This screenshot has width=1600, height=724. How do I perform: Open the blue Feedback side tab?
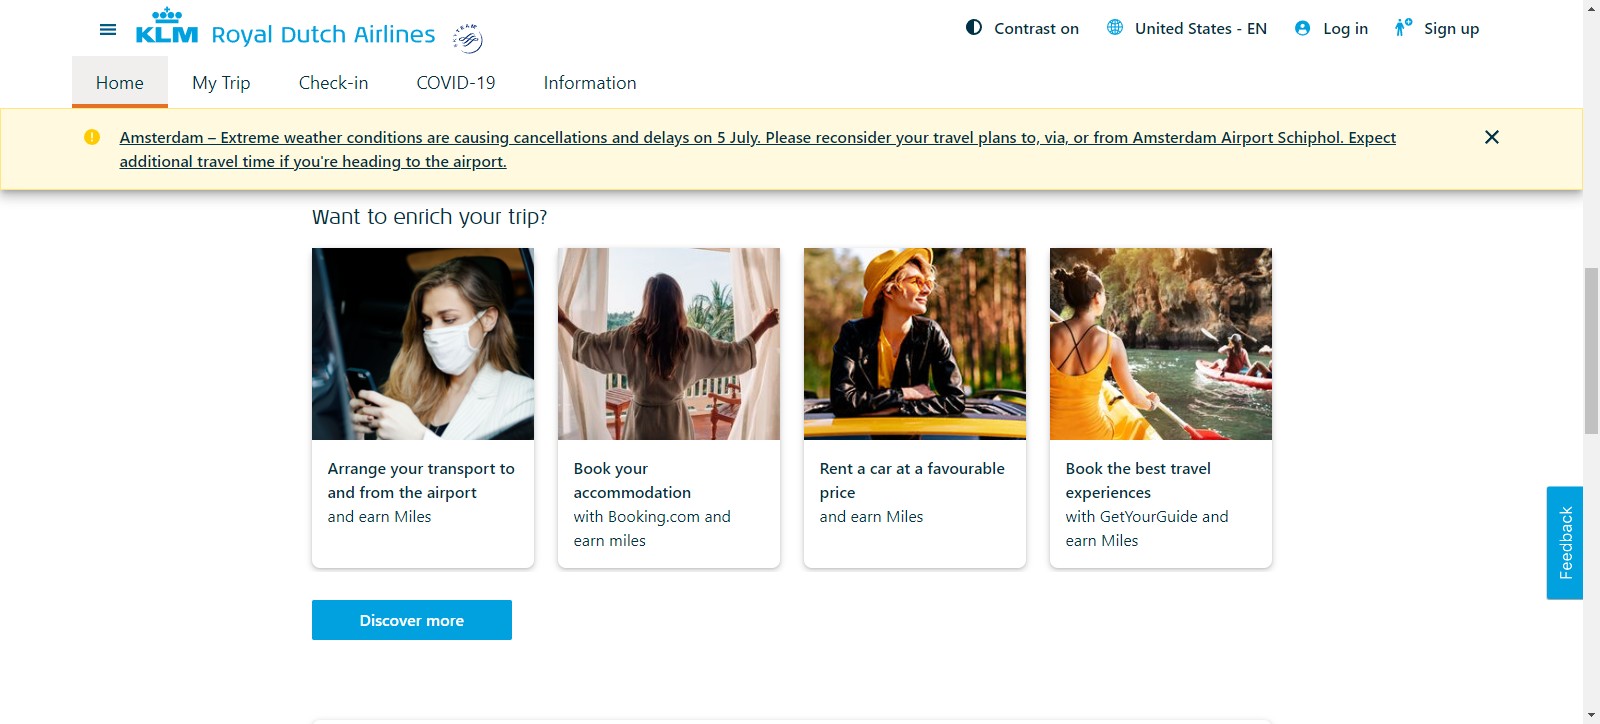(x=1565, y=543)
